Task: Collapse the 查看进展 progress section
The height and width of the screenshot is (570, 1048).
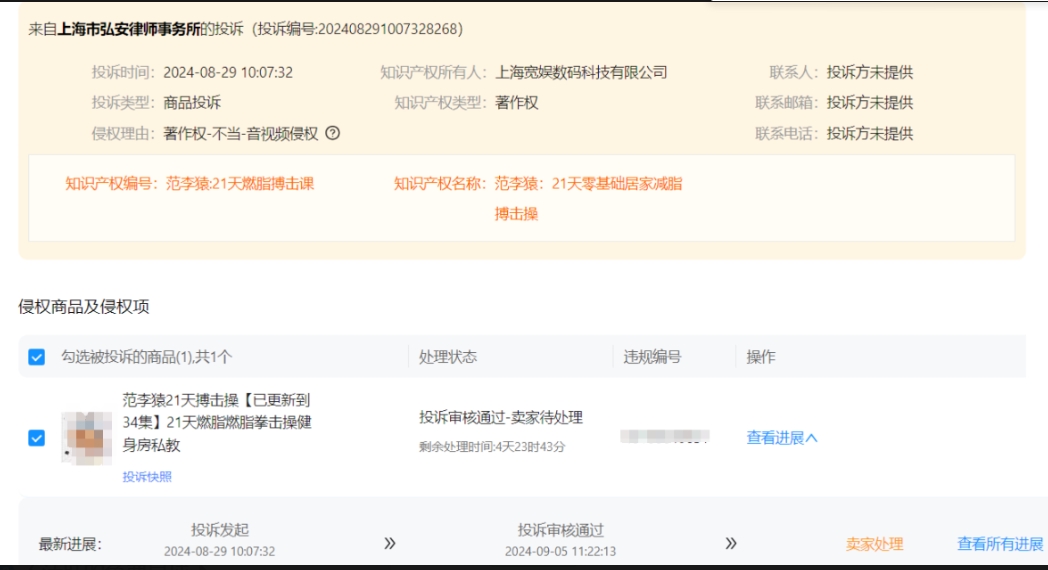Action: pyautogui.click(x=782, y=438)
